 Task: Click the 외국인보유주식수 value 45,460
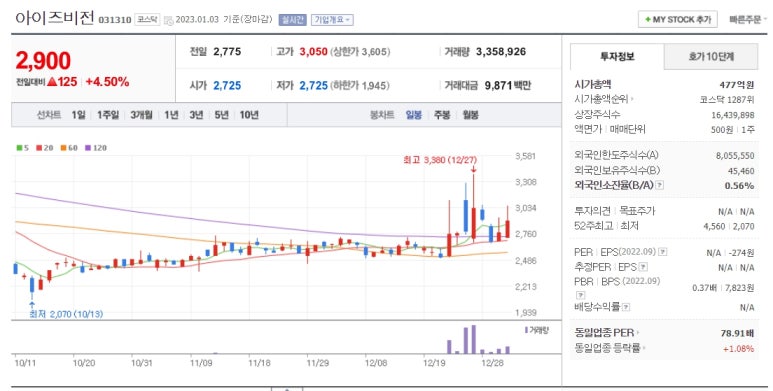click(741, 171)
